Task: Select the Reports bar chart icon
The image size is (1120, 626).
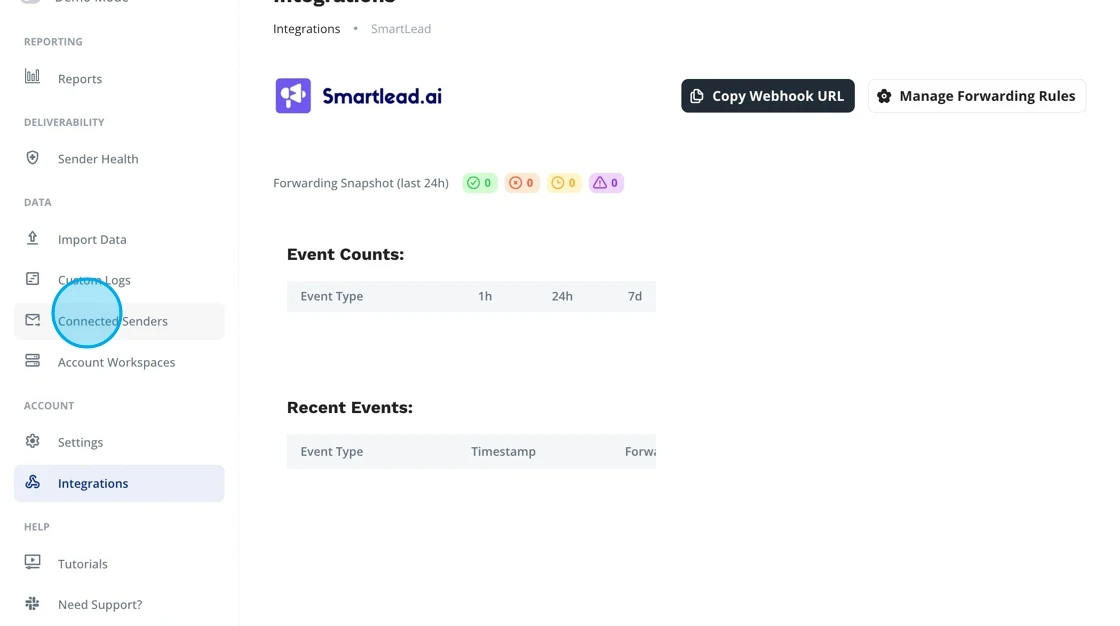Action: tap(33, 78)
